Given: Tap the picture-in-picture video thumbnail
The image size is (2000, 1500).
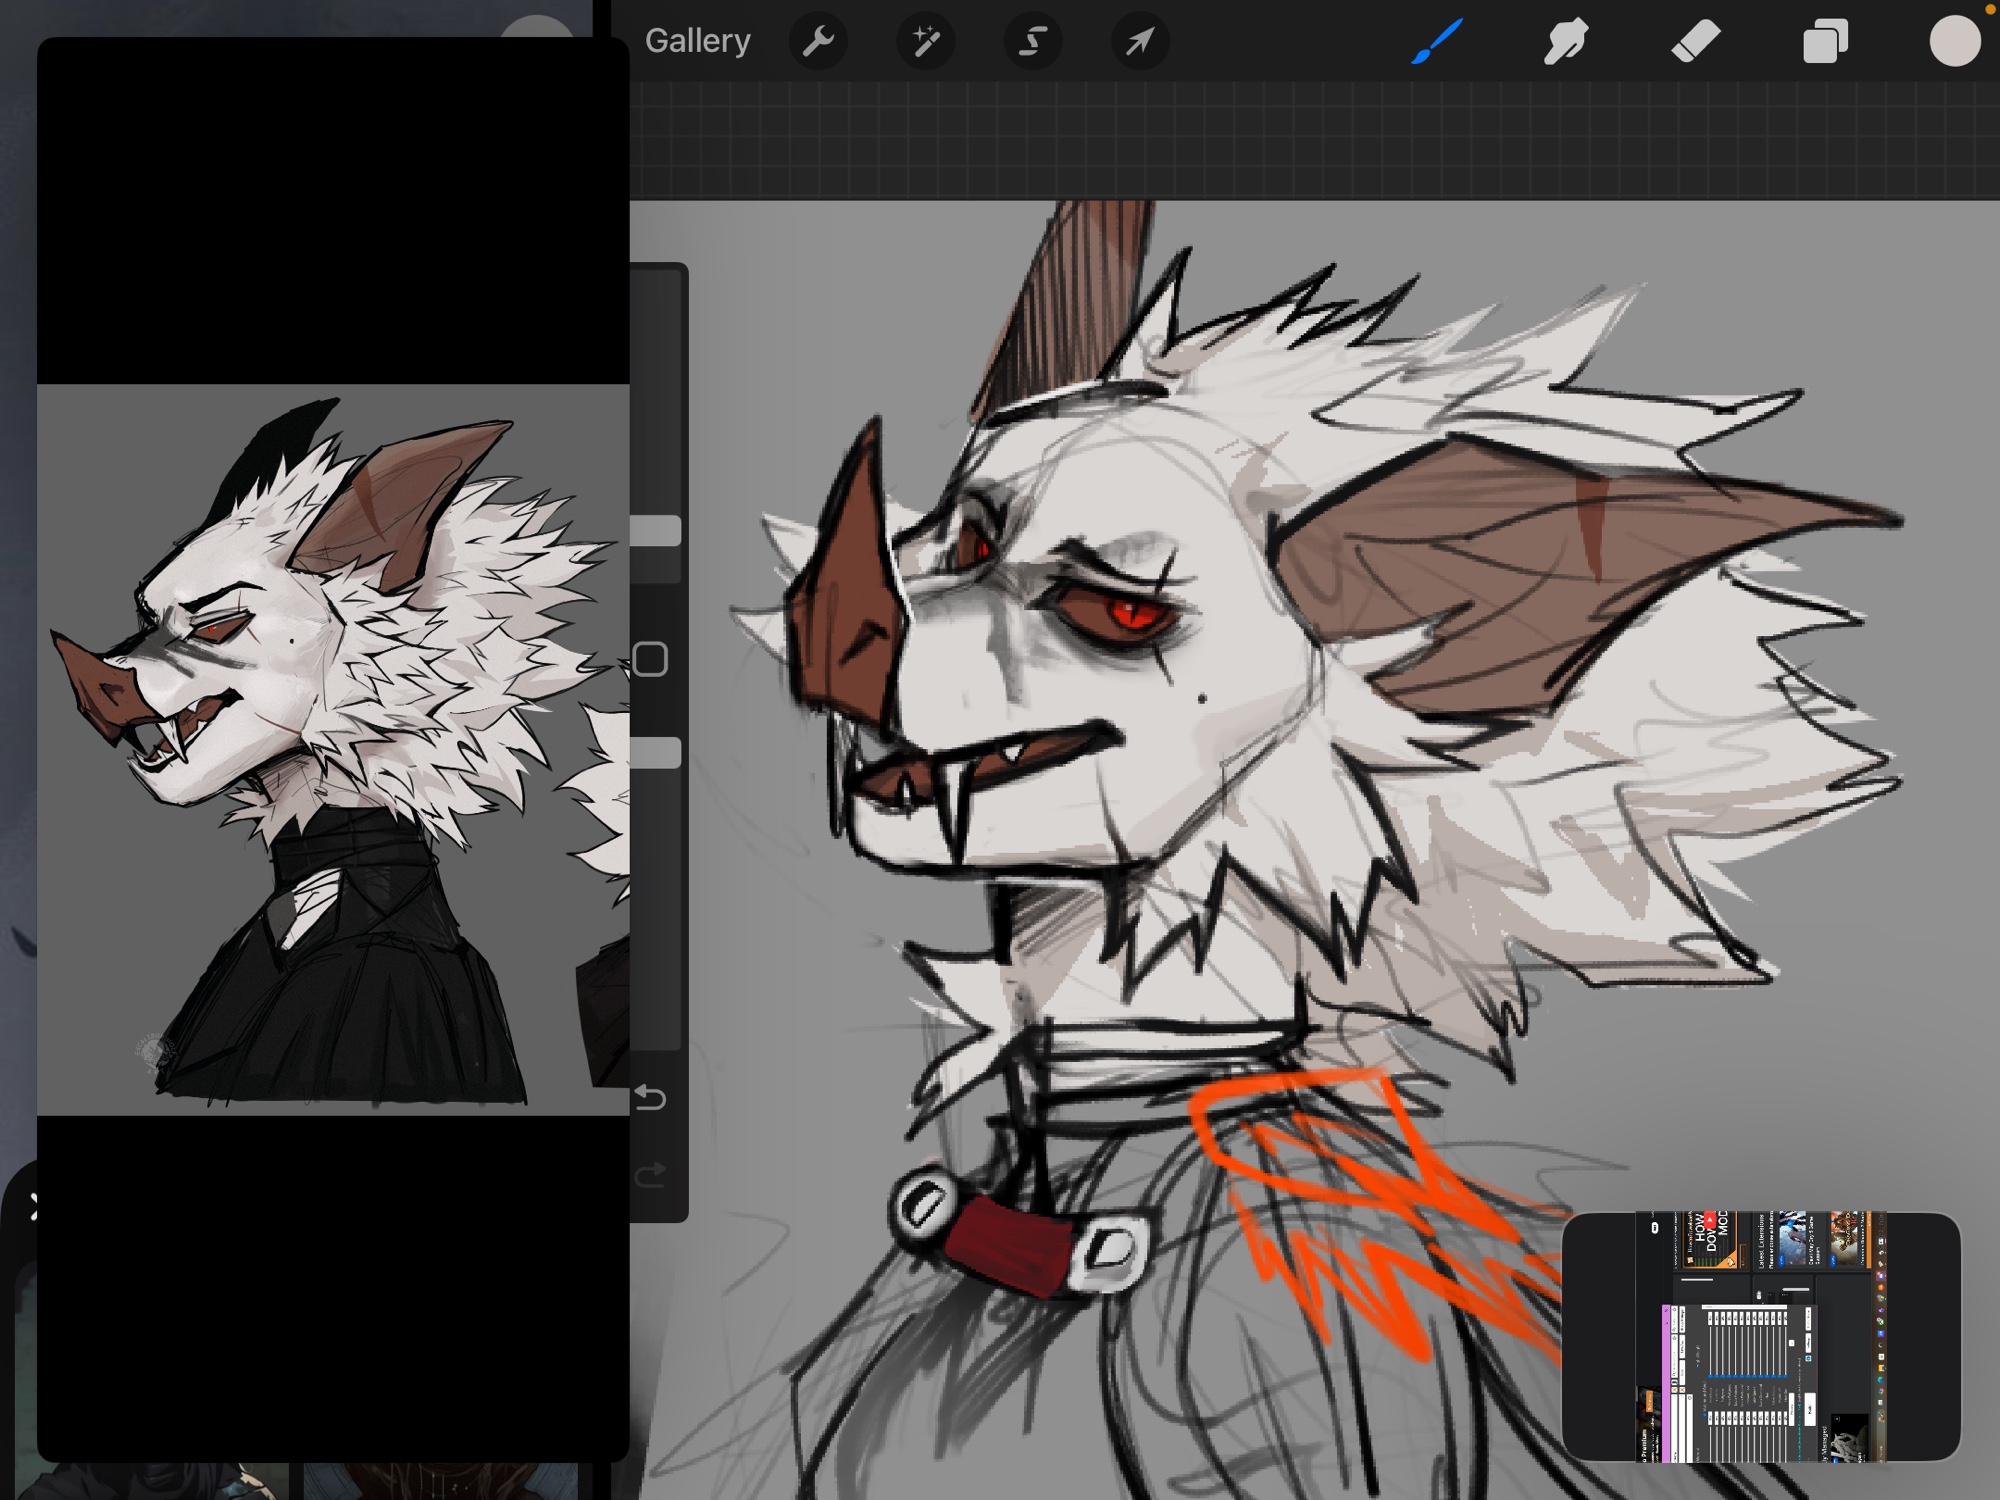Looking at the screenshot, I should pos(1760,1337).
